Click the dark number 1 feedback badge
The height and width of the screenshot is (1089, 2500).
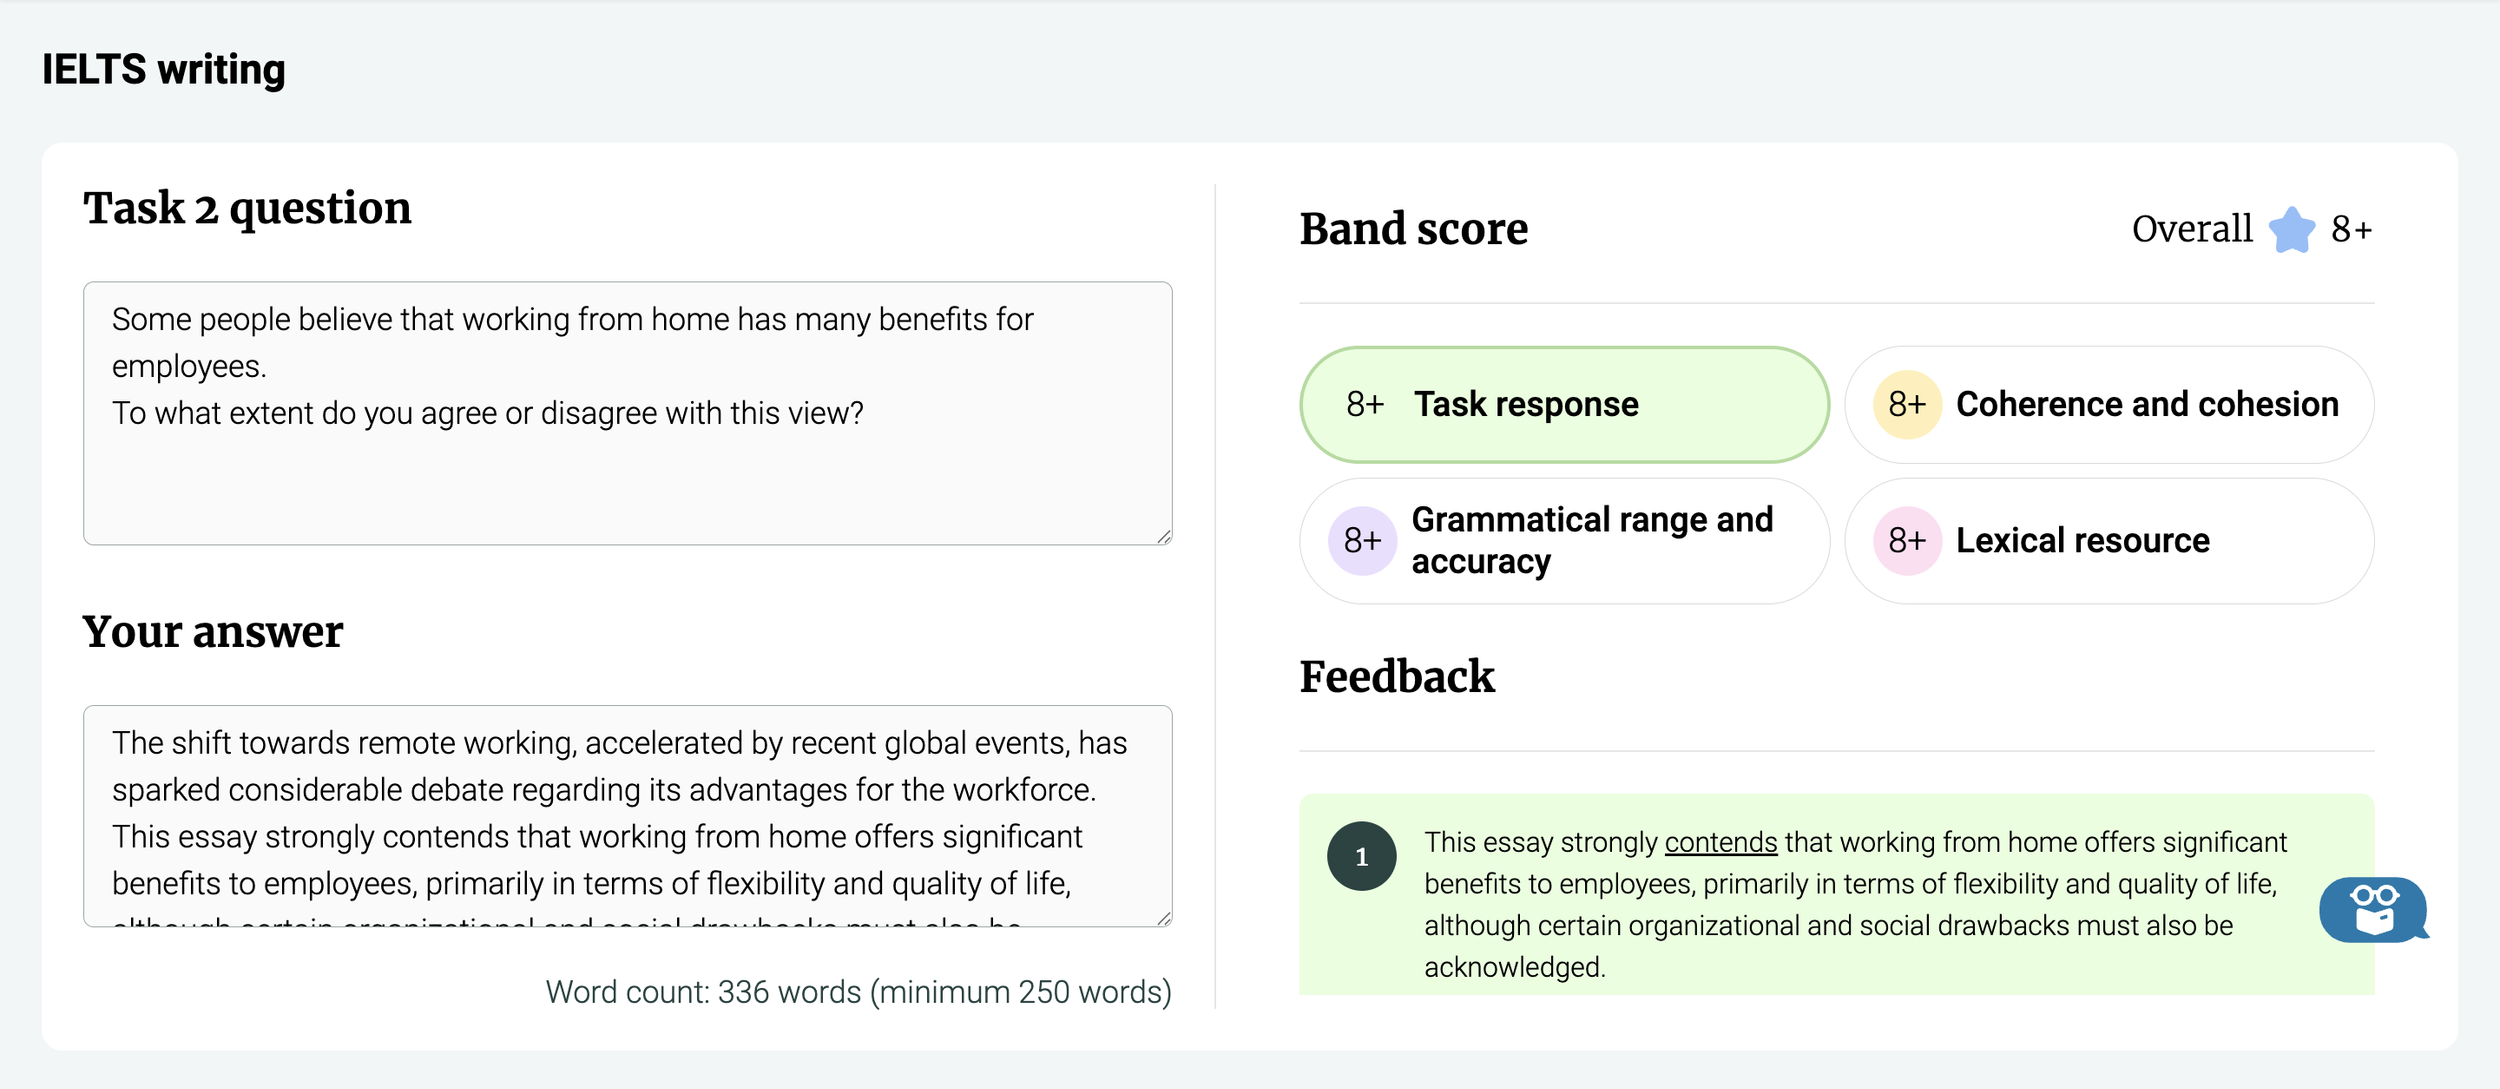pos(1361,857)
